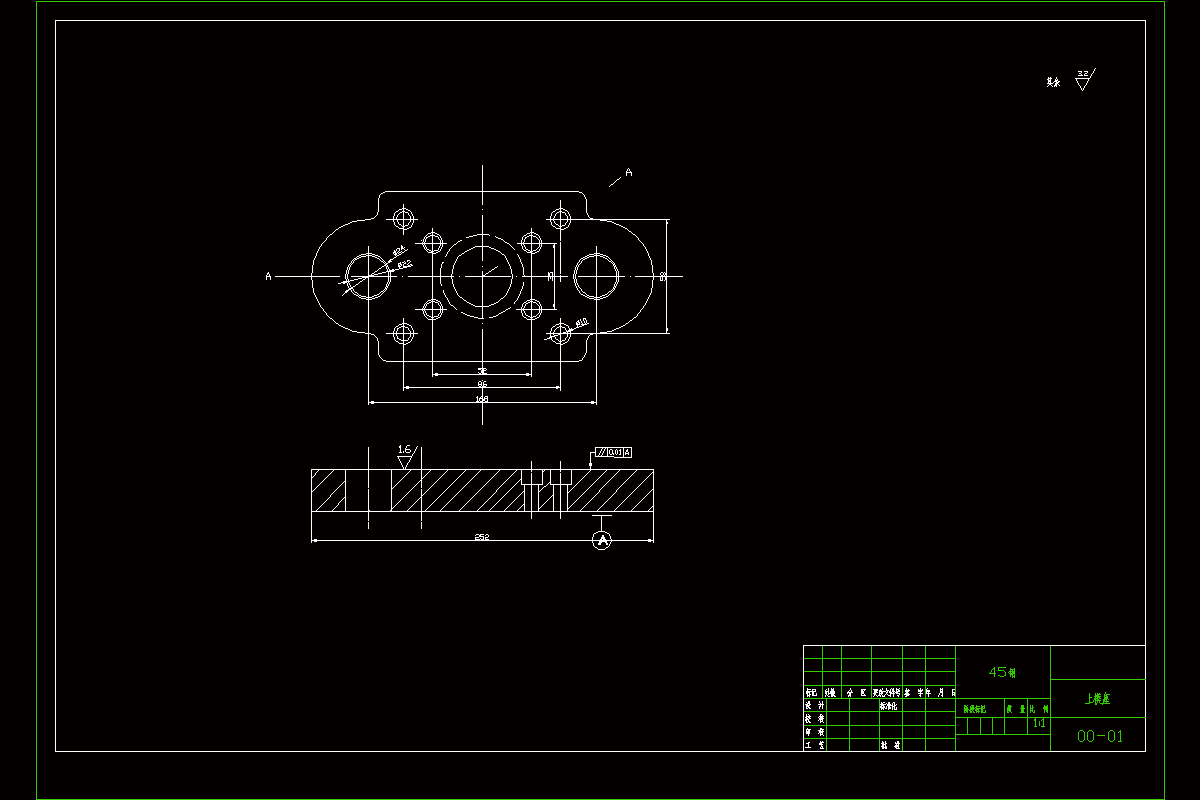1200x800 pixels.
Task: Select section label A at left of centerline
Action: [268, 276]
